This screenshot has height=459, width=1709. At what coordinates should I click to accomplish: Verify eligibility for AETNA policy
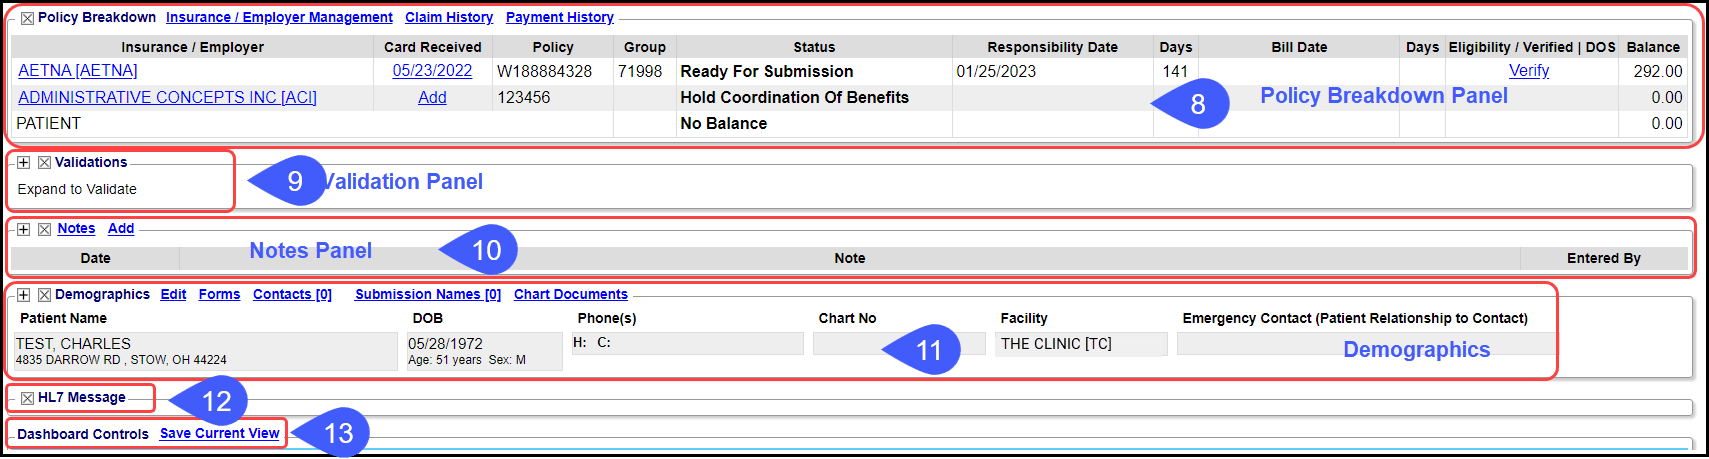point(1529,71)
